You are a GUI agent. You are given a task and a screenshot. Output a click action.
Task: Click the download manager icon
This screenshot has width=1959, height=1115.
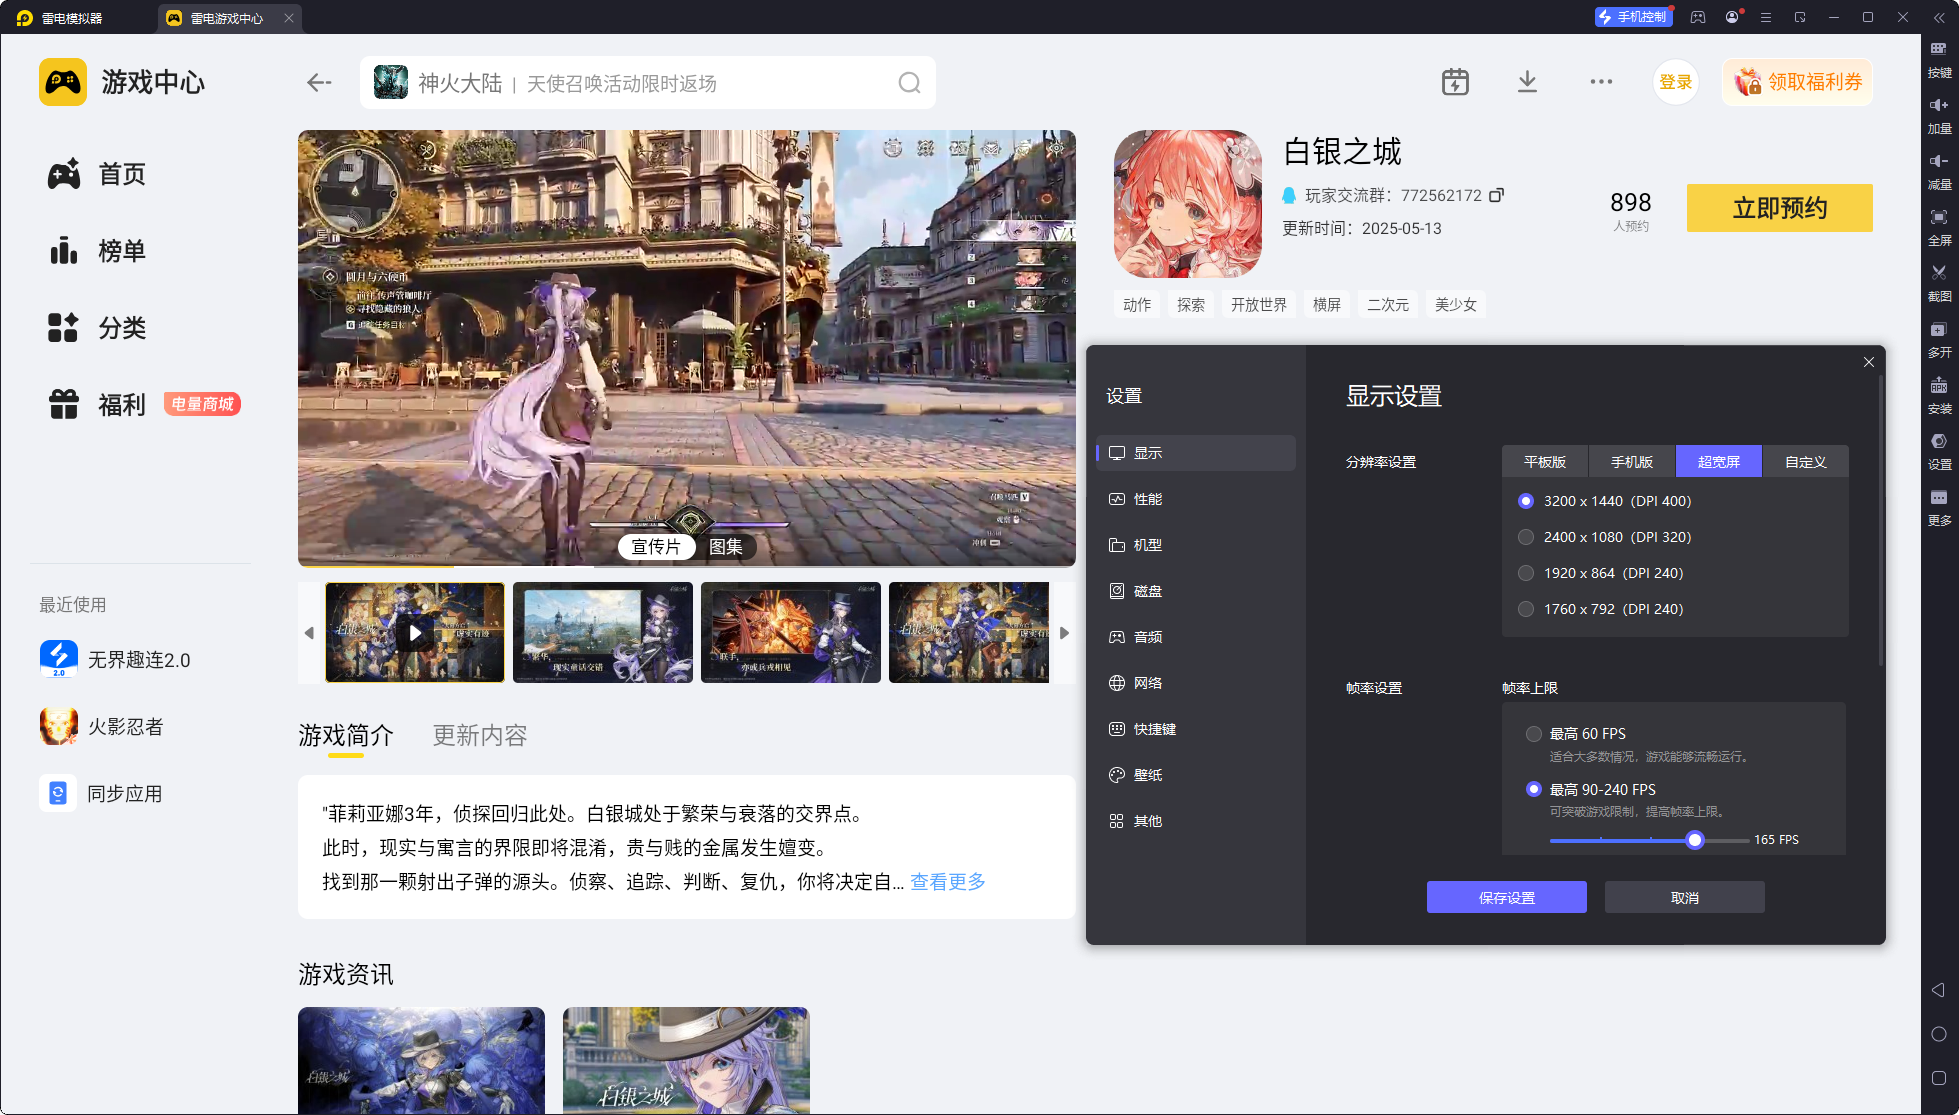tap(1527, 82)
